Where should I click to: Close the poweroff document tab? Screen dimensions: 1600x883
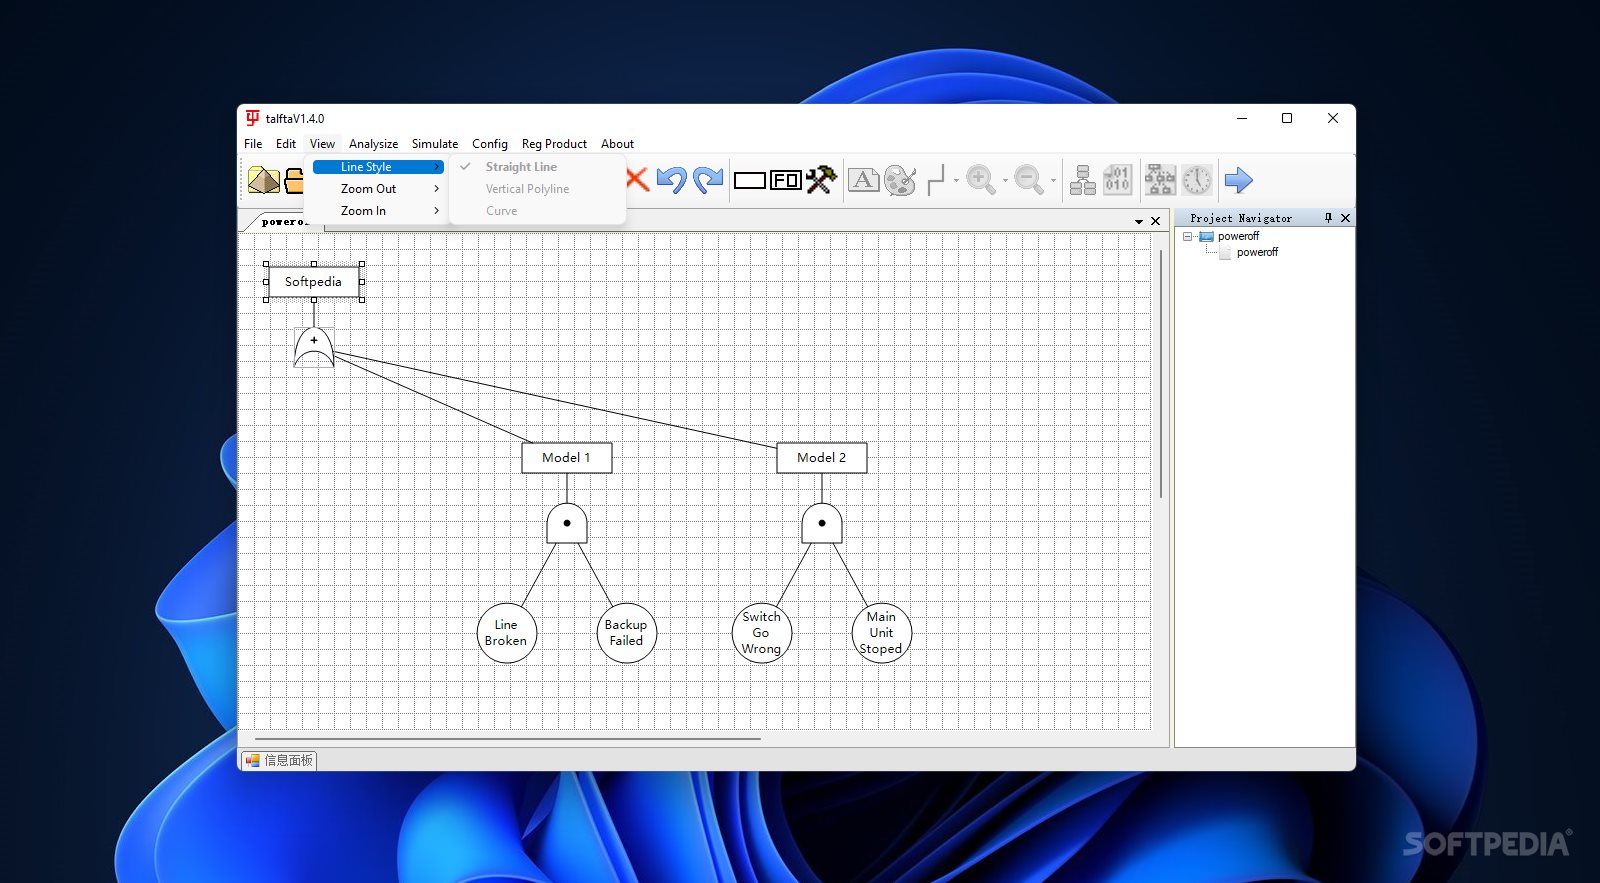[x=1156, y=221]
